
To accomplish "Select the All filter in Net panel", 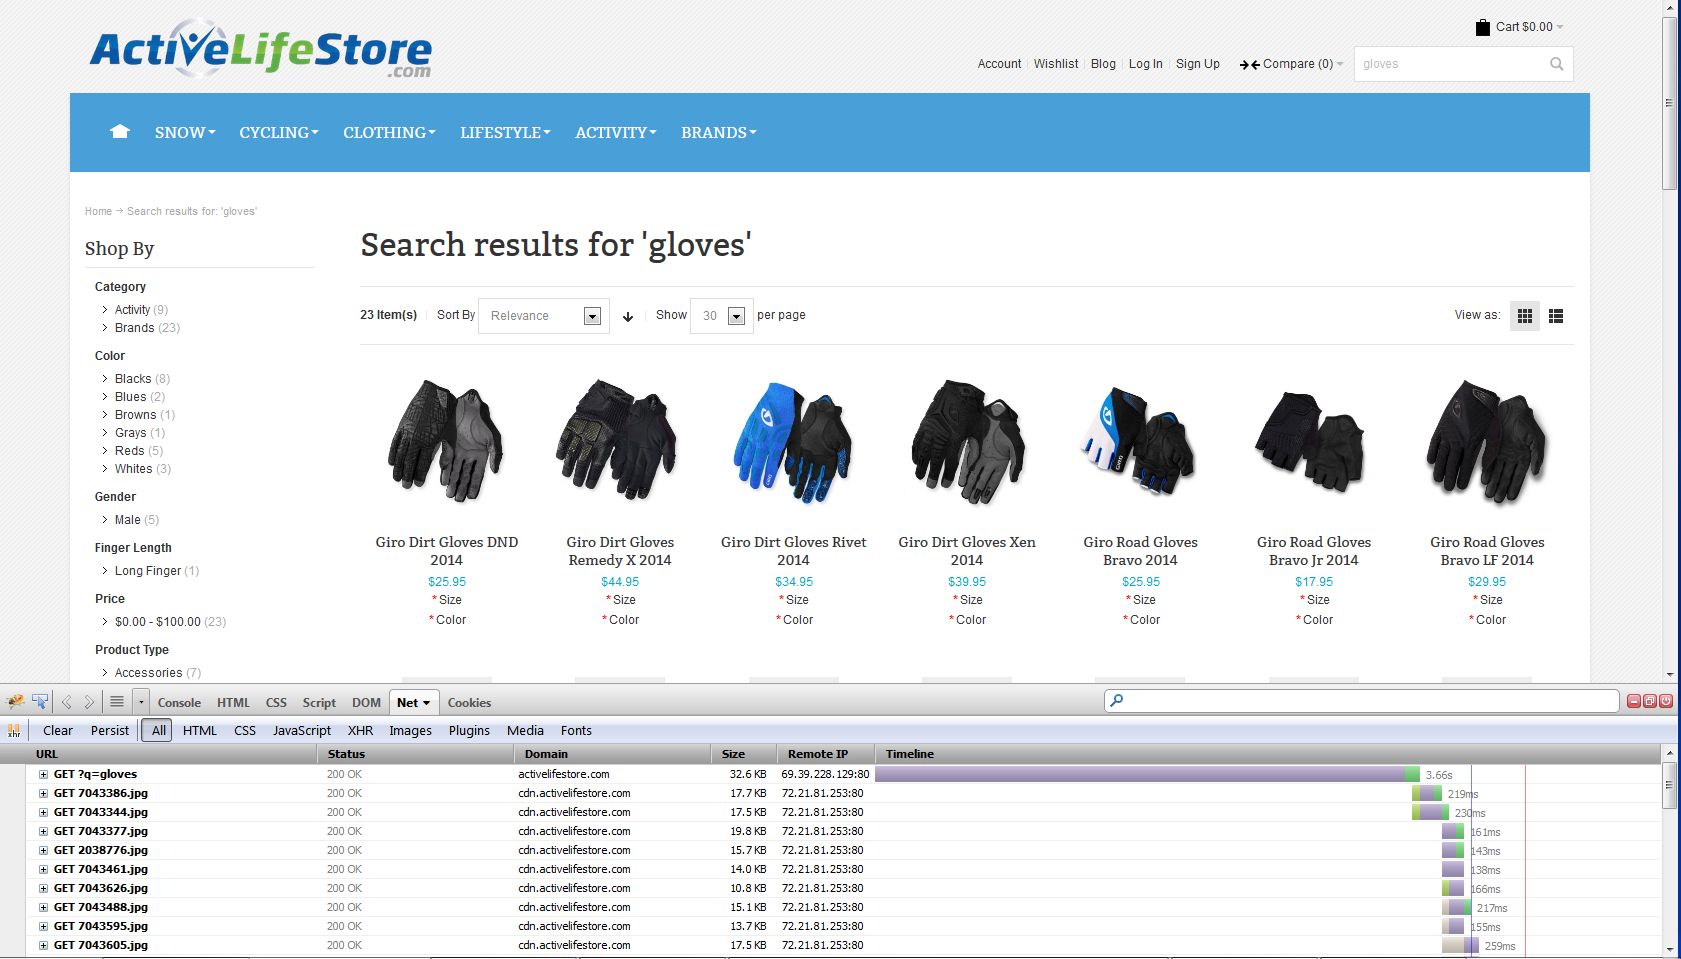I will 158,731.
